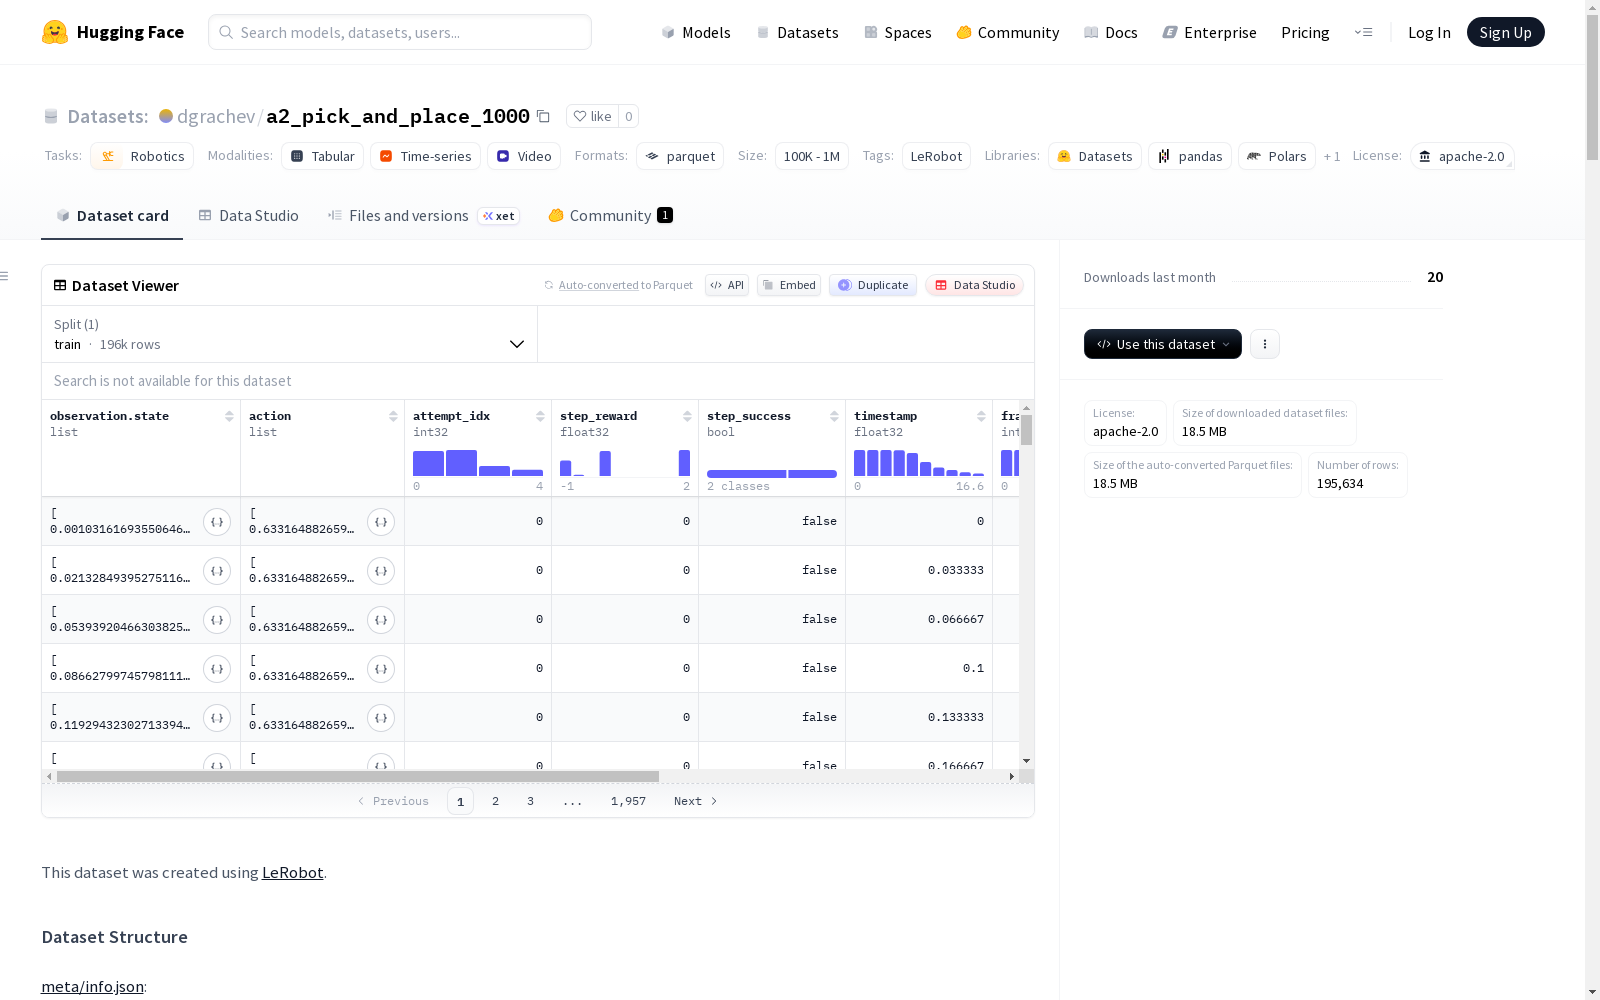
Task: Jump to last page 1,957
Action: [x=628, y=801]
